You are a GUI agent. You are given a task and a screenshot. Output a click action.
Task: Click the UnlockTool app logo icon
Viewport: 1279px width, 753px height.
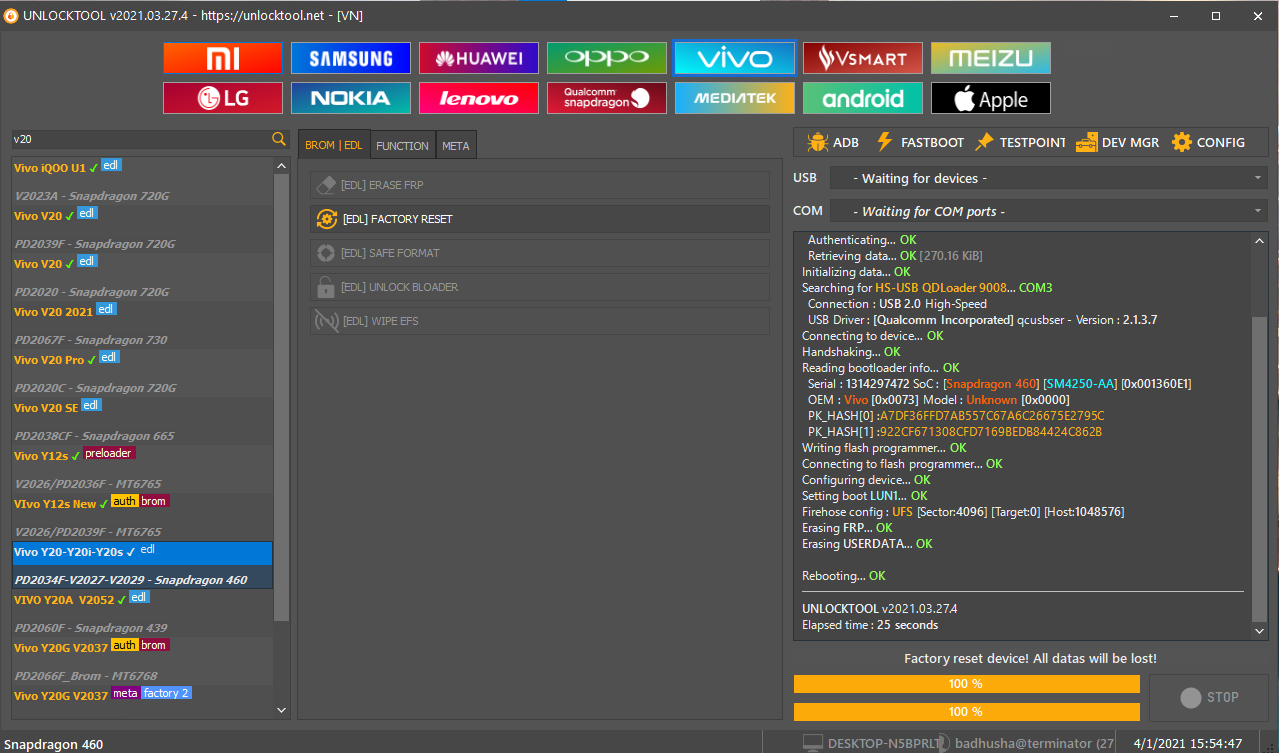coord(11,16)
